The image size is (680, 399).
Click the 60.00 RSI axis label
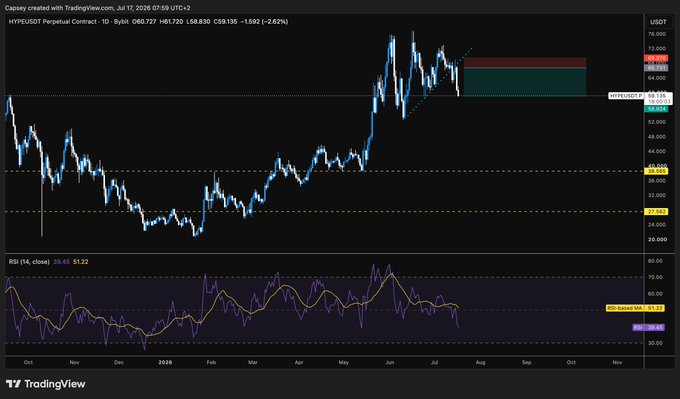tap(656, 294)
